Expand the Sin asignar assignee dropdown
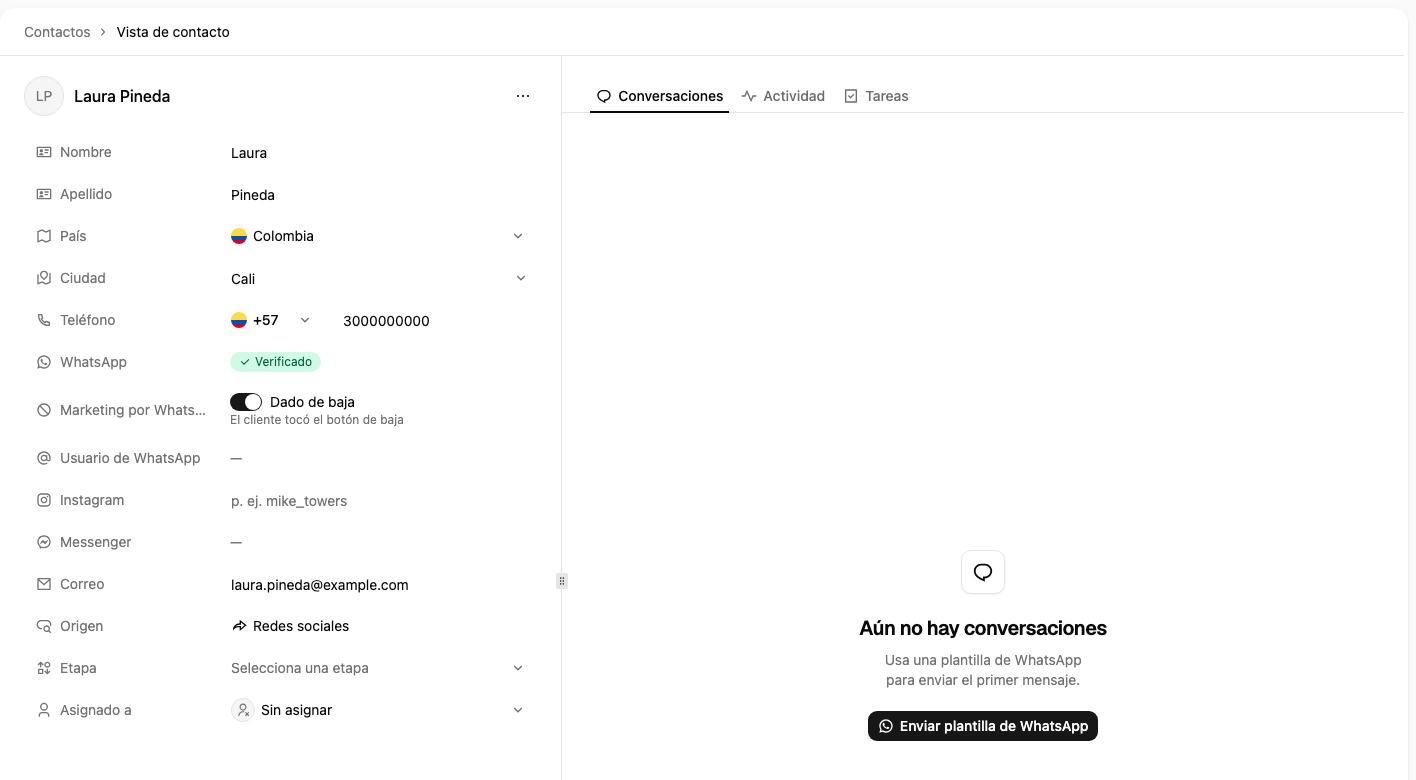1416x780 pixels. pos(378,710)
